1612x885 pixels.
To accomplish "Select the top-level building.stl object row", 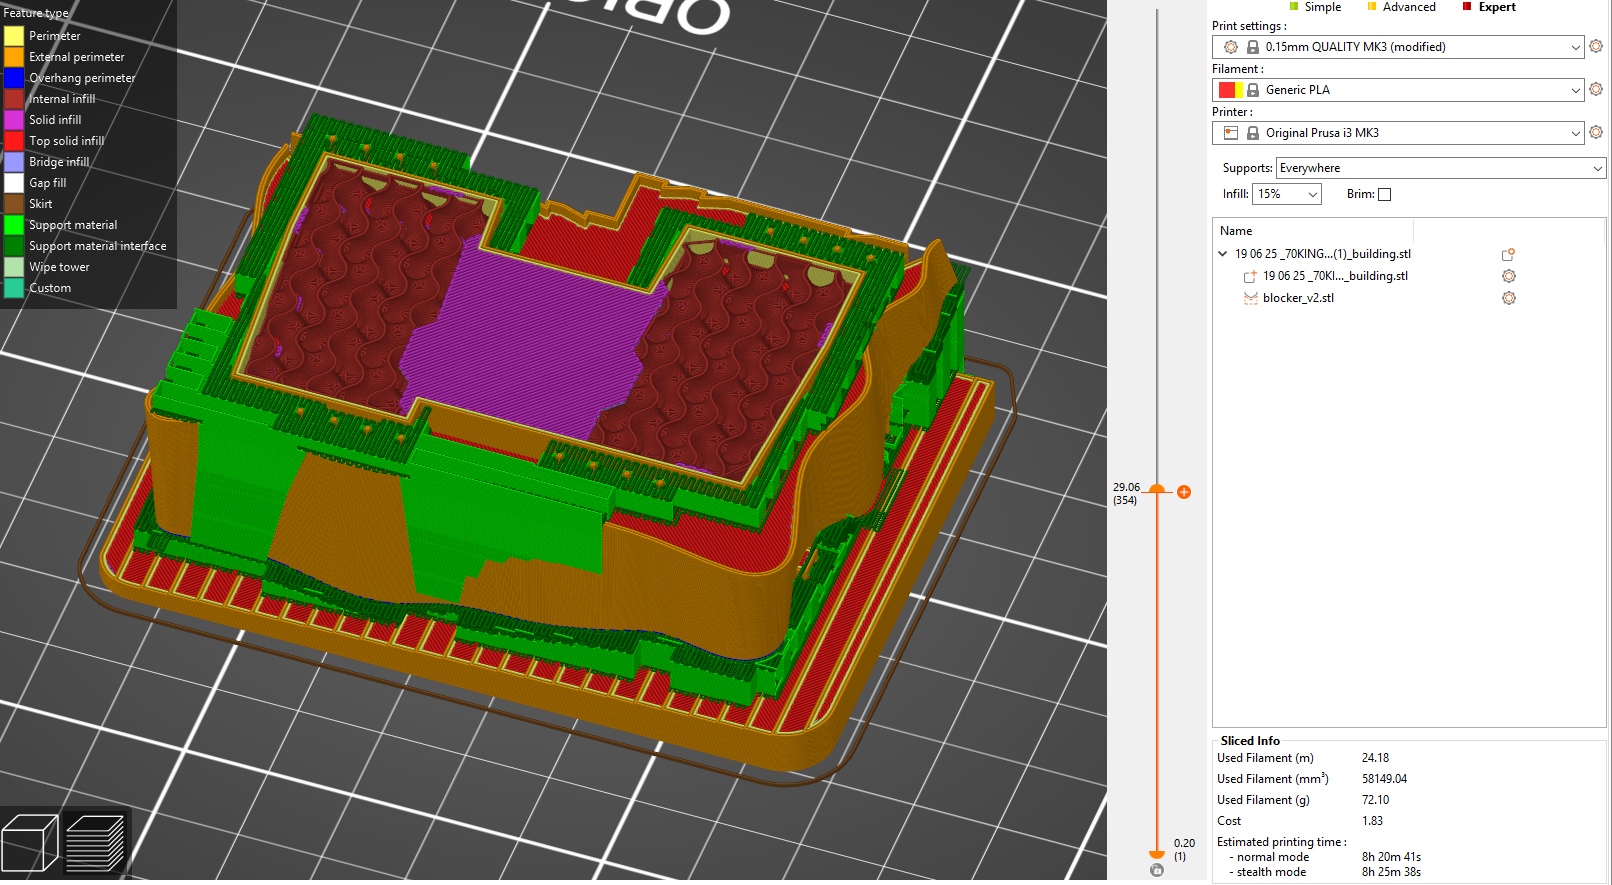I will (x=1322, y=254).
